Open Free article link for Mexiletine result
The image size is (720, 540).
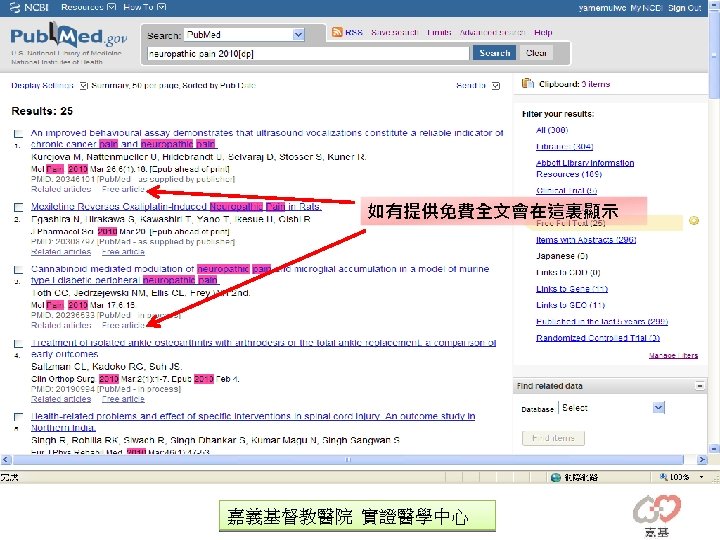(x=123, y=252)
